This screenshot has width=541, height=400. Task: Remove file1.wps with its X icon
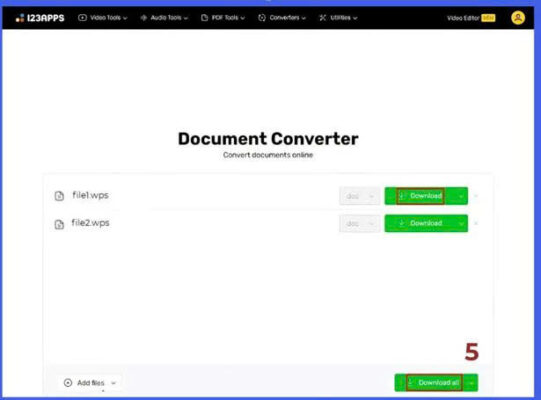[x=476, y=196]
